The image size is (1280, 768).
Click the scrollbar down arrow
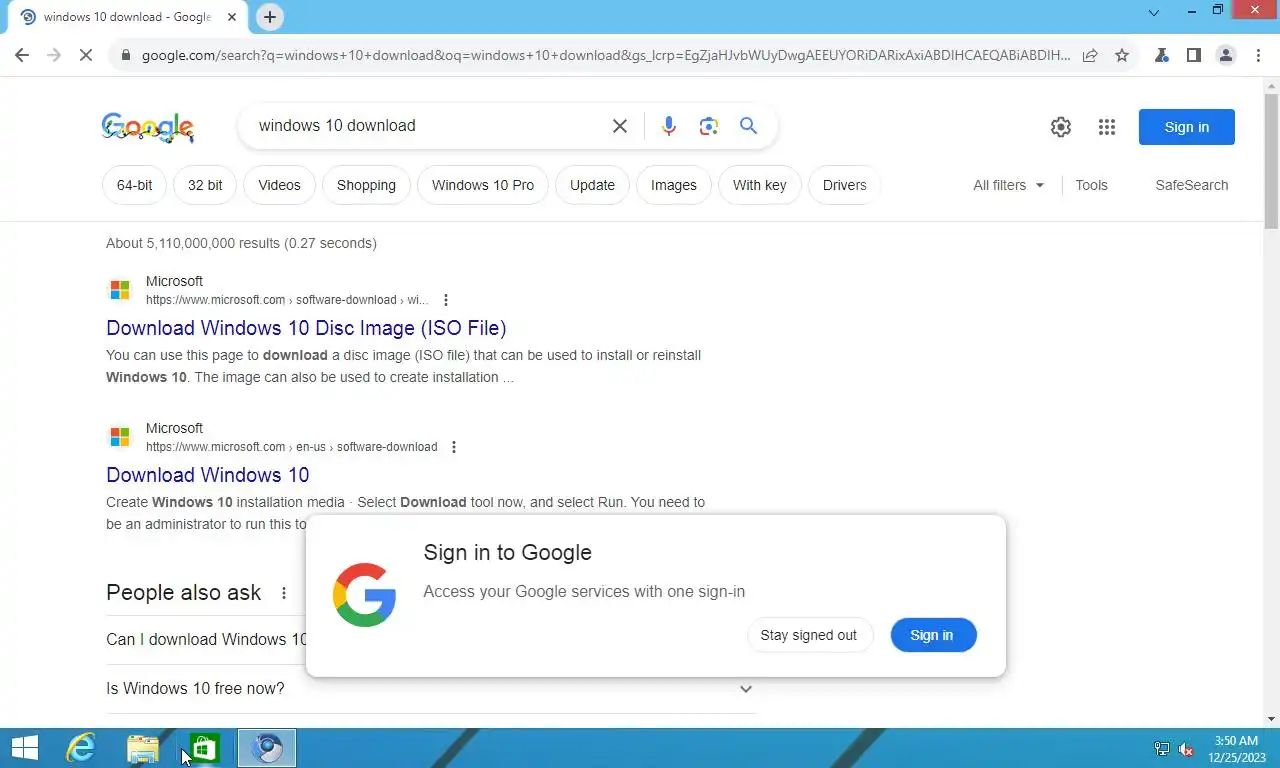pyautogui.click(x=1271, y=718)
